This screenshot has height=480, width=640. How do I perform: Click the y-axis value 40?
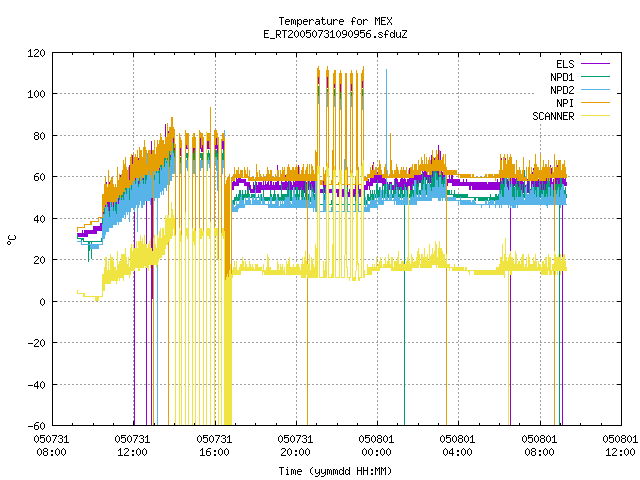[x=40, y=219]
